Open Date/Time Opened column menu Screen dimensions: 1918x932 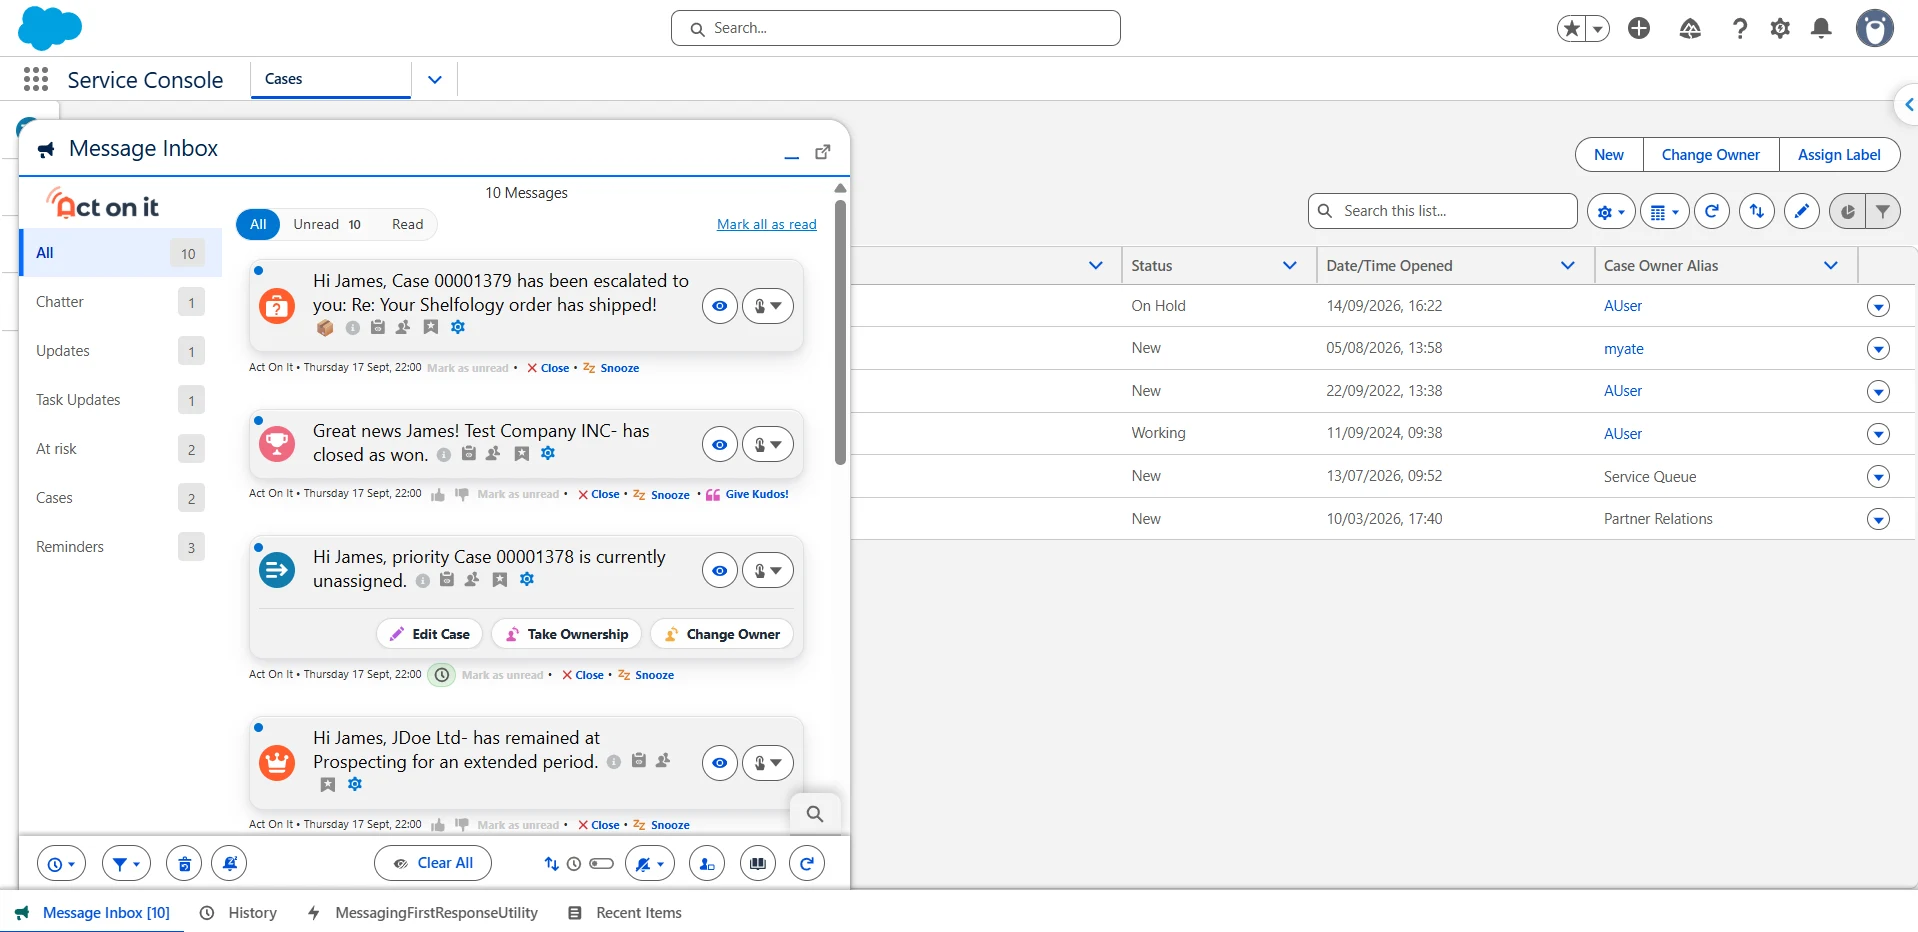pyautogui.click(x=1568, y=265)
